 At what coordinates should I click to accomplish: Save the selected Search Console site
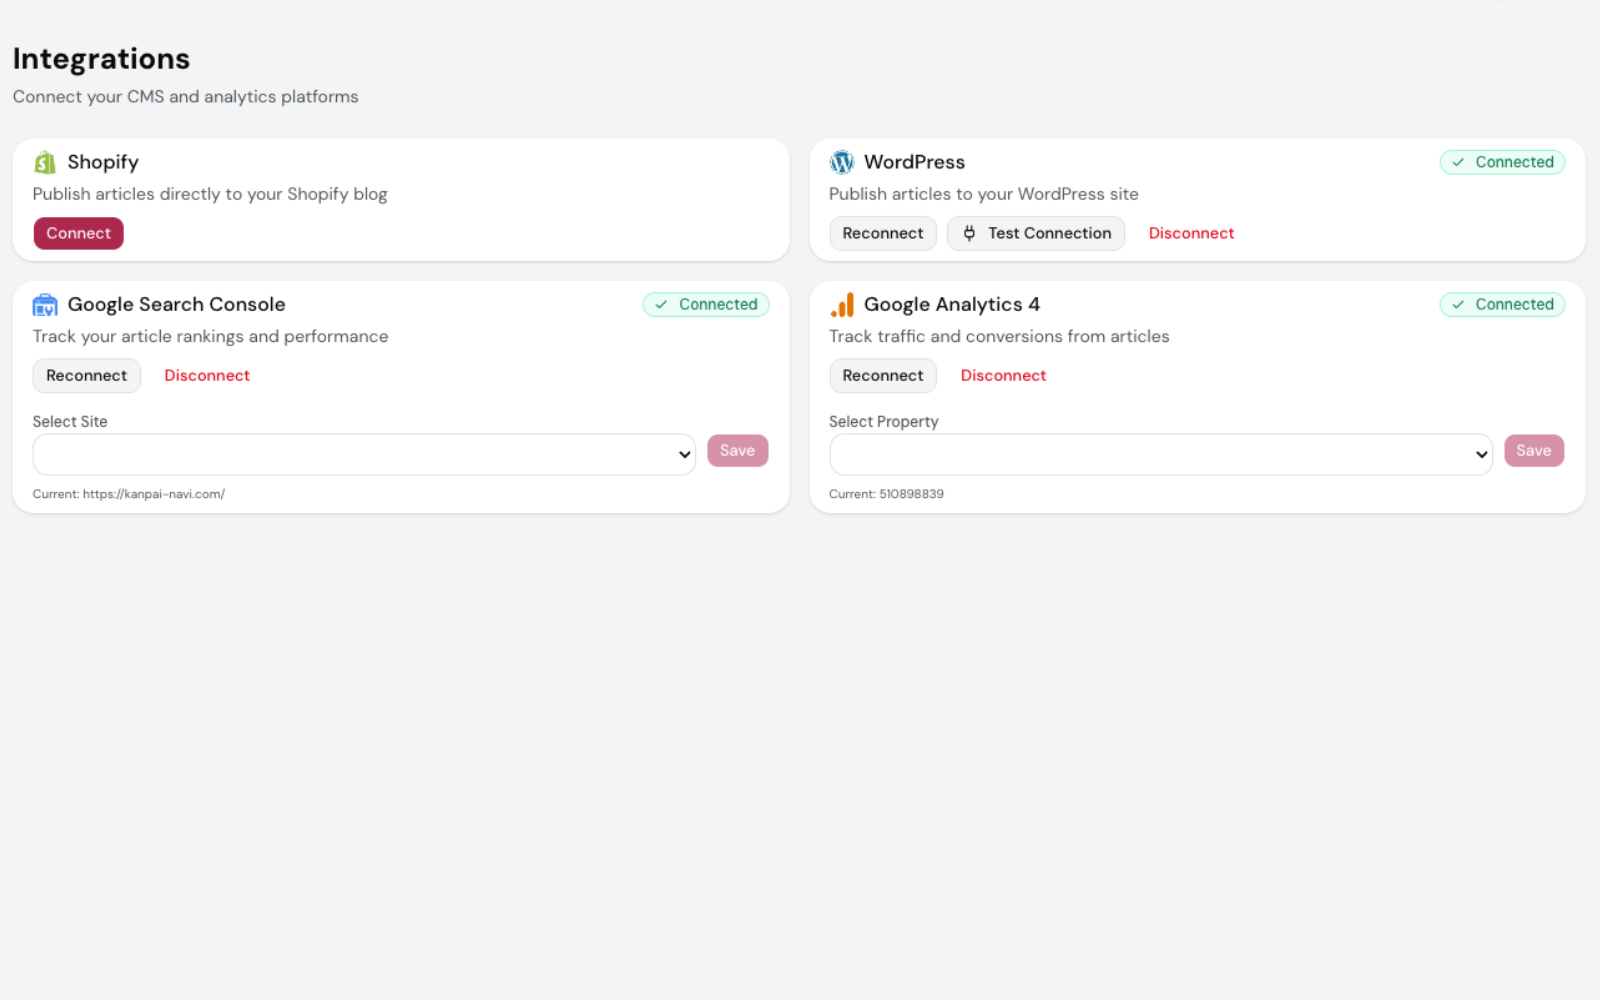point(737,450)
